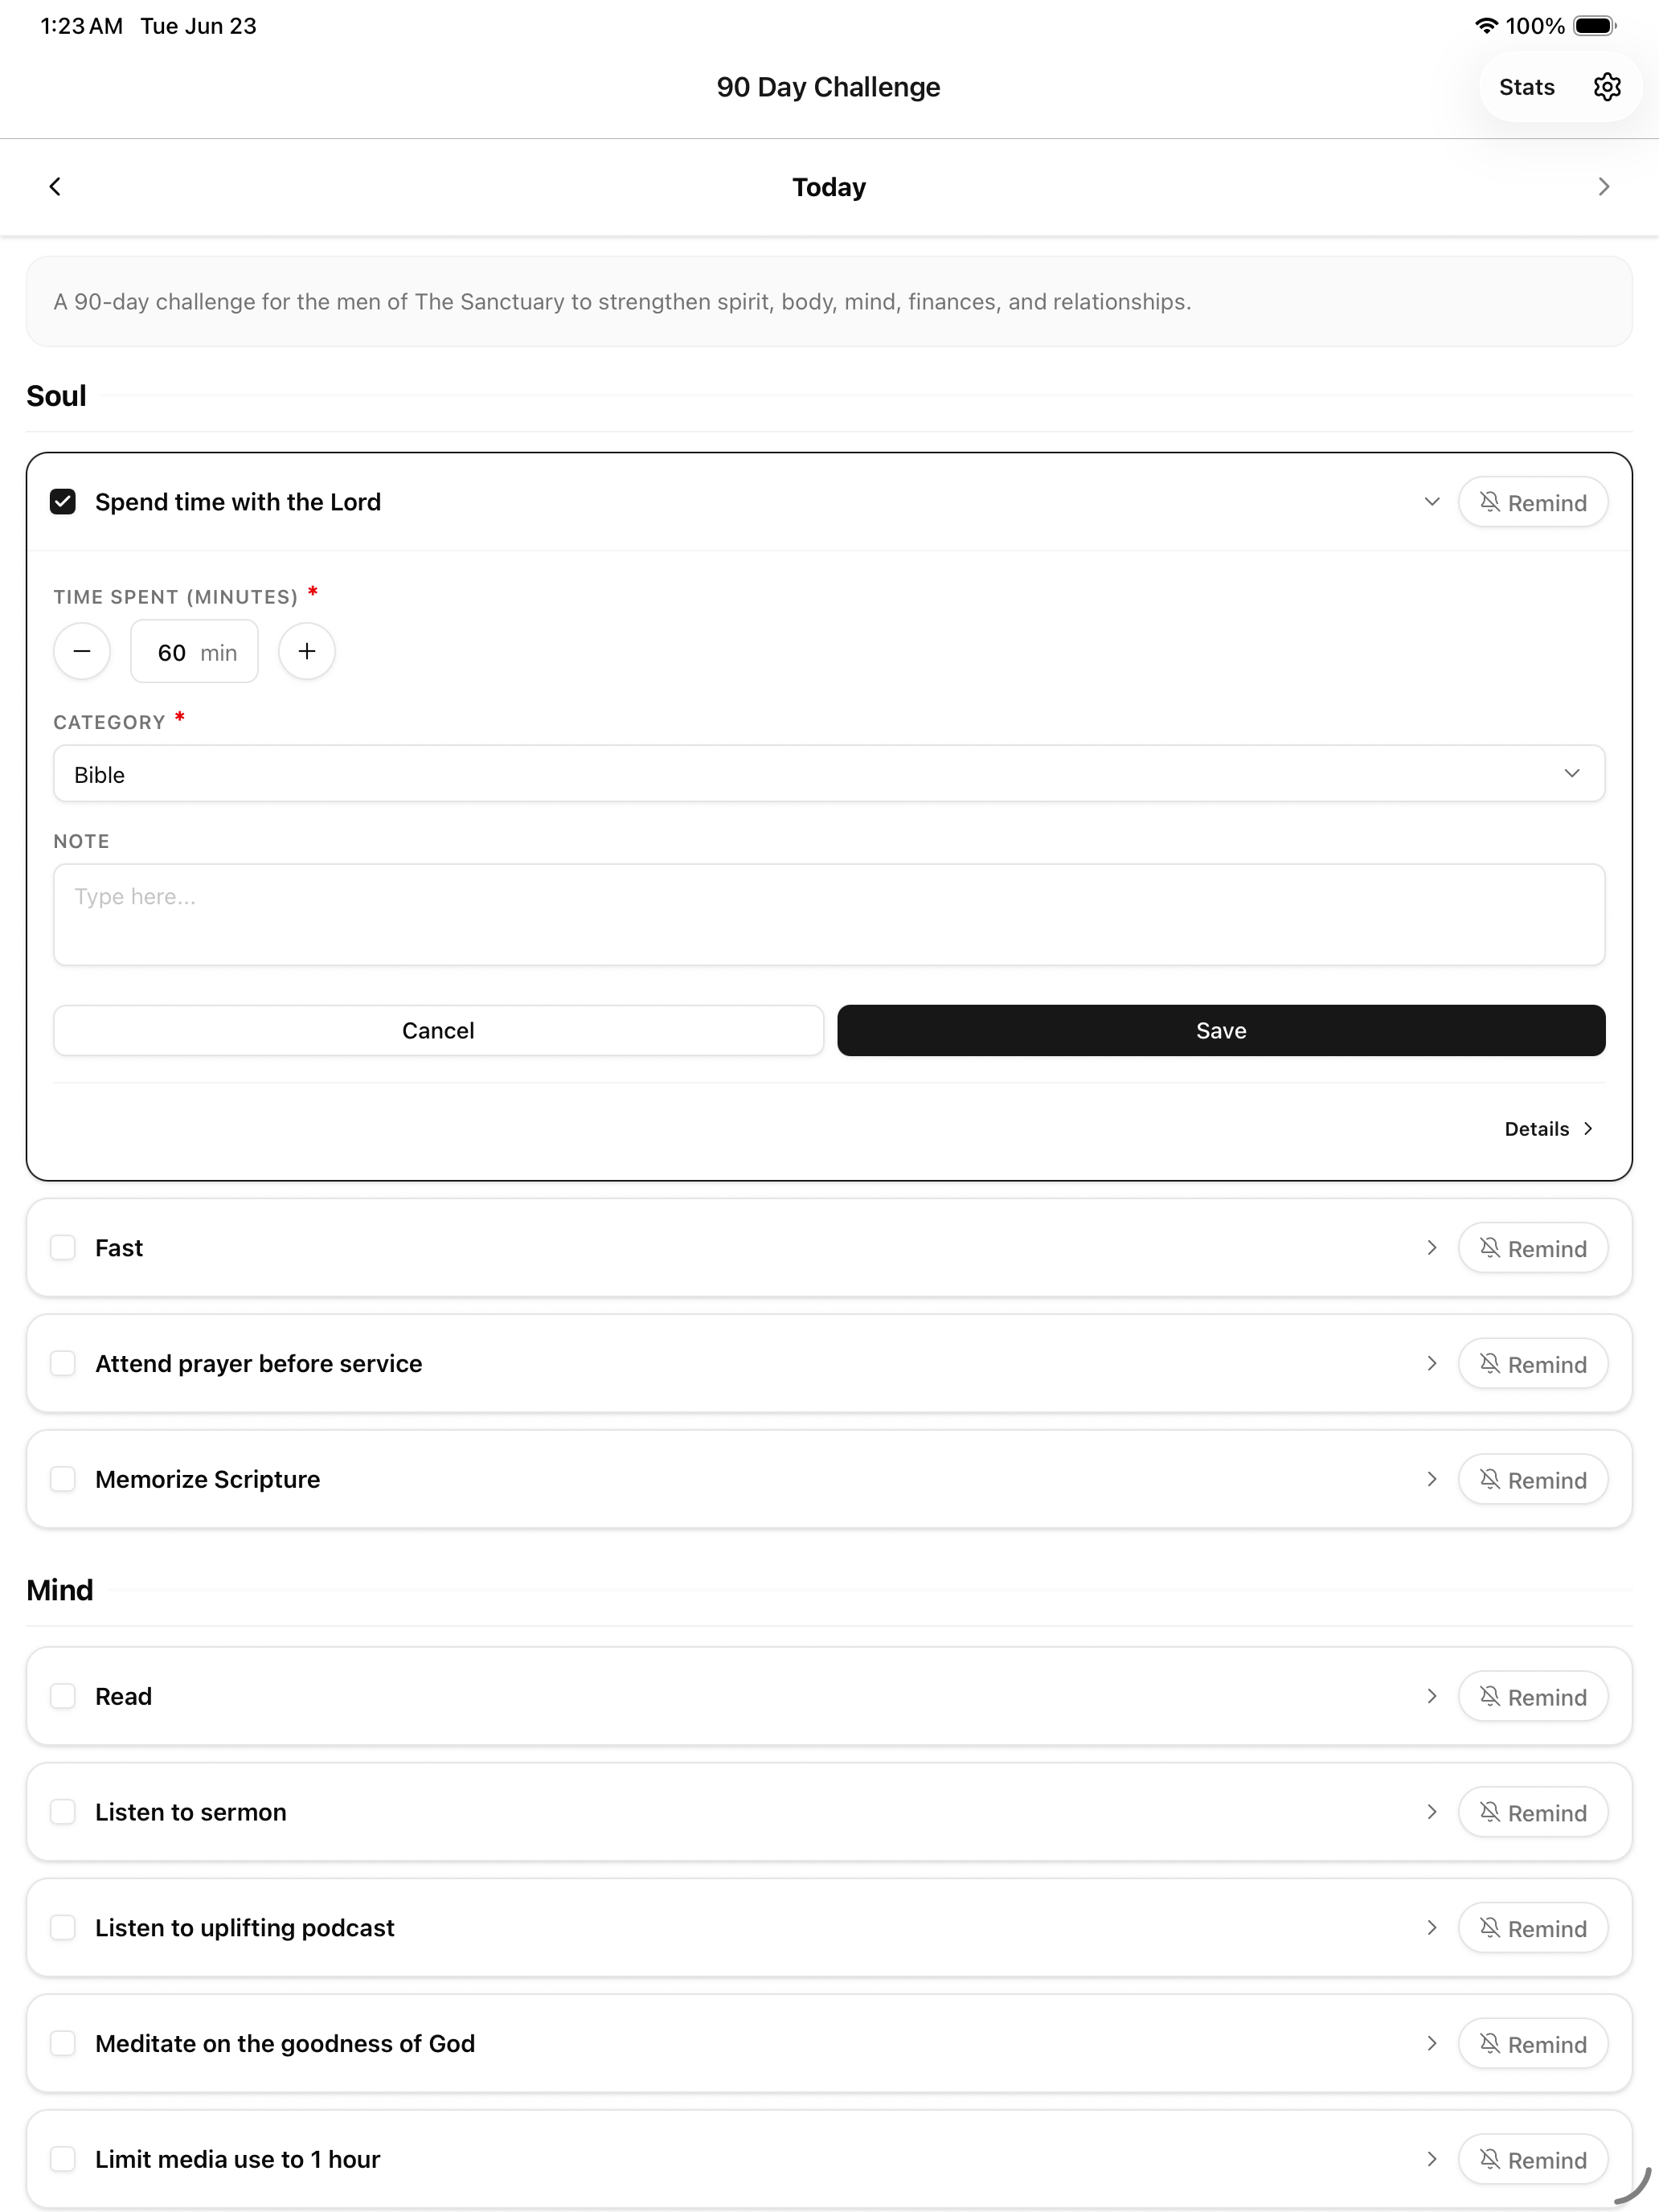Go to next day with forward arrow

pyautogui.click(x=1603, y=187)
